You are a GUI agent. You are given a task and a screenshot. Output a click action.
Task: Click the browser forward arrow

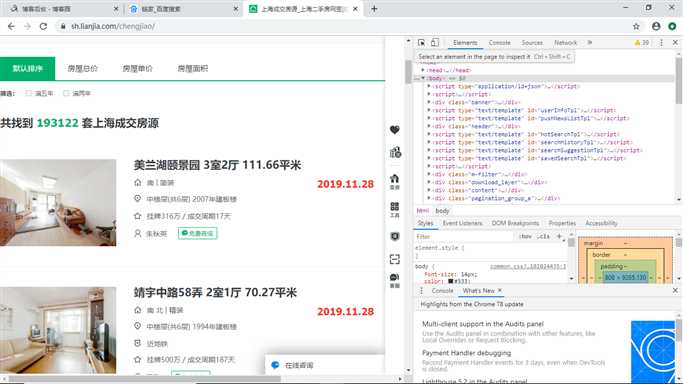pos(27,26)
